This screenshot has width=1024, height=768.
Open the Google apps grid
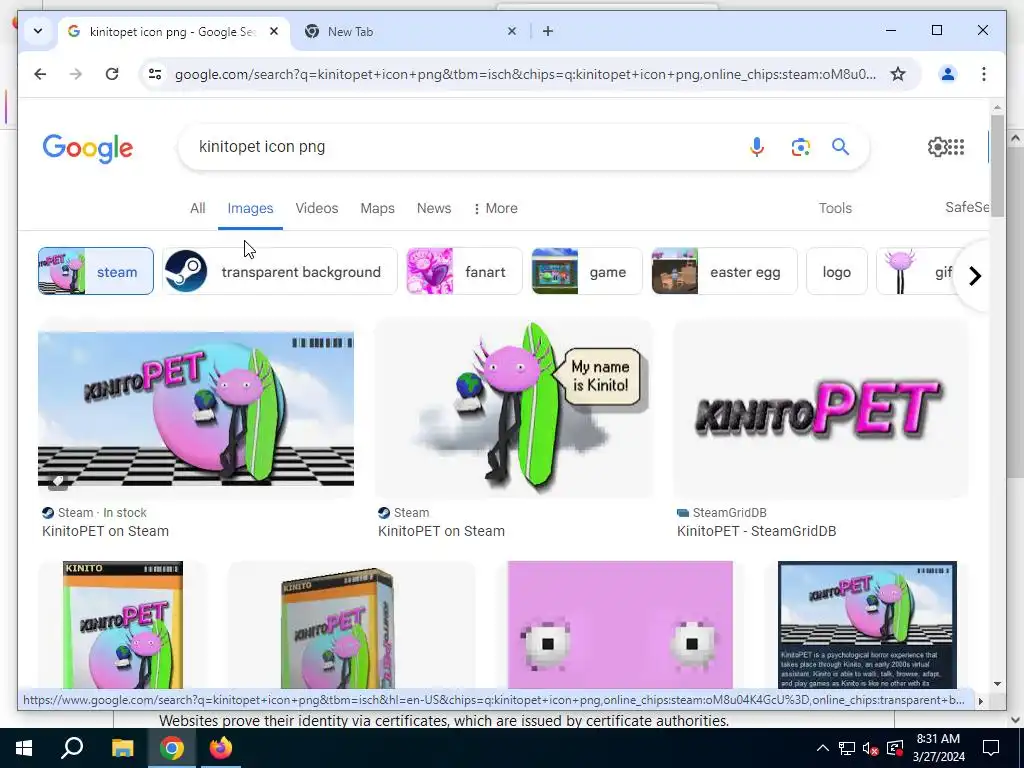tap(955, 147)
